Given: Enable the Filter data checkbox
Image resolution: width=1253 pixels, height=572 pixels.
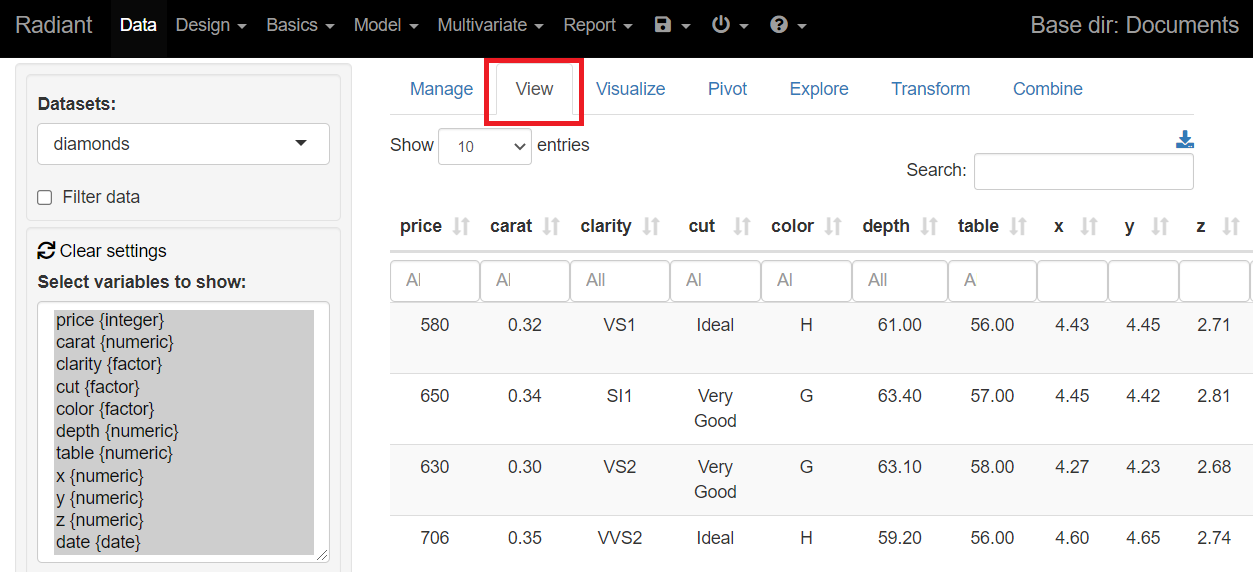Looking at the screenshot, I should pyautogui.click(x=45, y=198).
